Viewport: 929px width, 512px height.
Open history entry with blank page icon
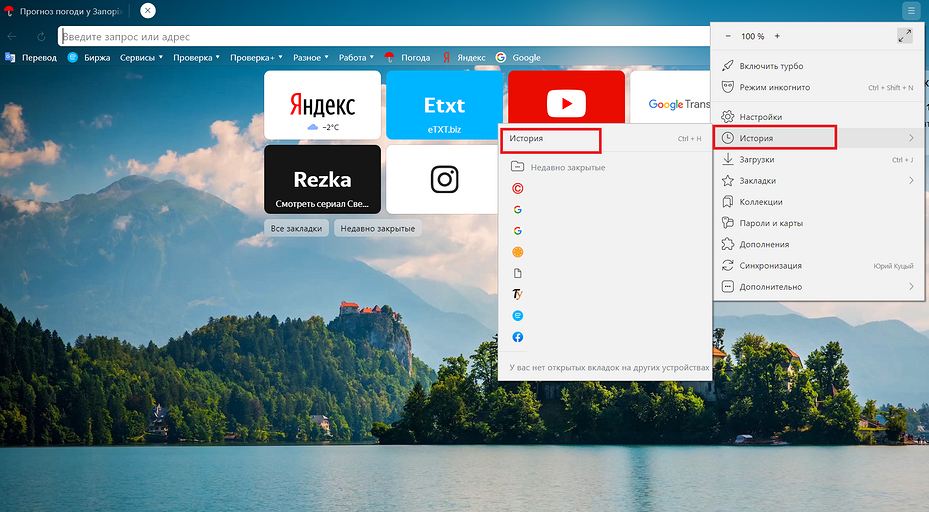[518, 273]
